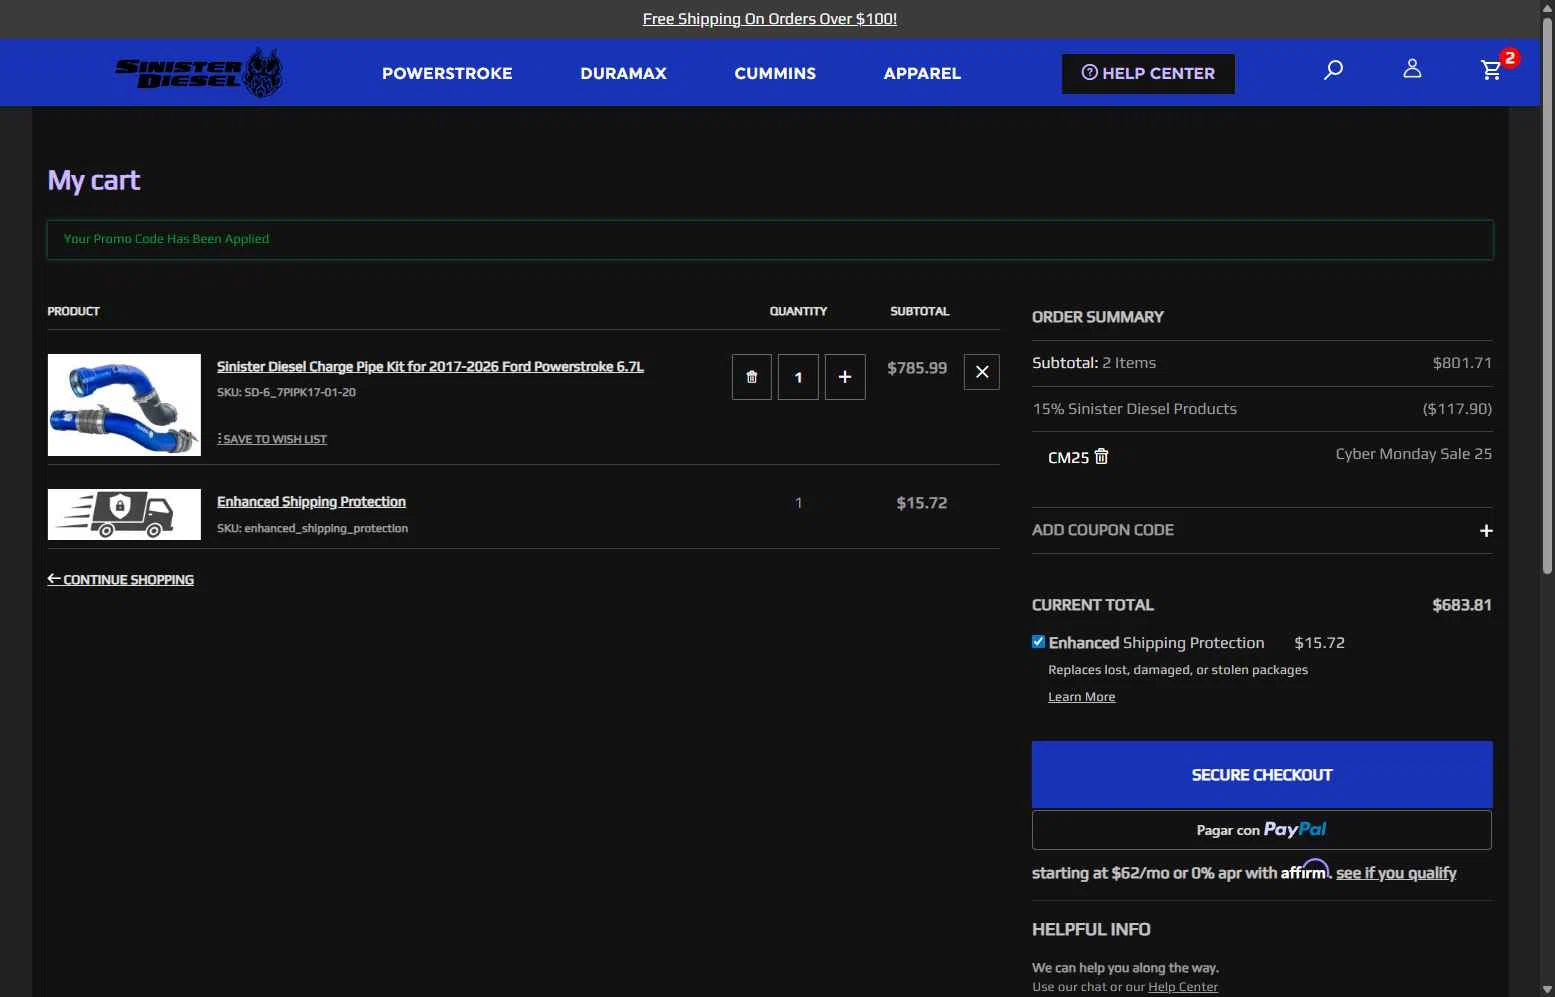The height and width of the screenshot is (997, 1555).
Task: Click affirm see if you qualify link
Action: click(x=1396, y=873)
